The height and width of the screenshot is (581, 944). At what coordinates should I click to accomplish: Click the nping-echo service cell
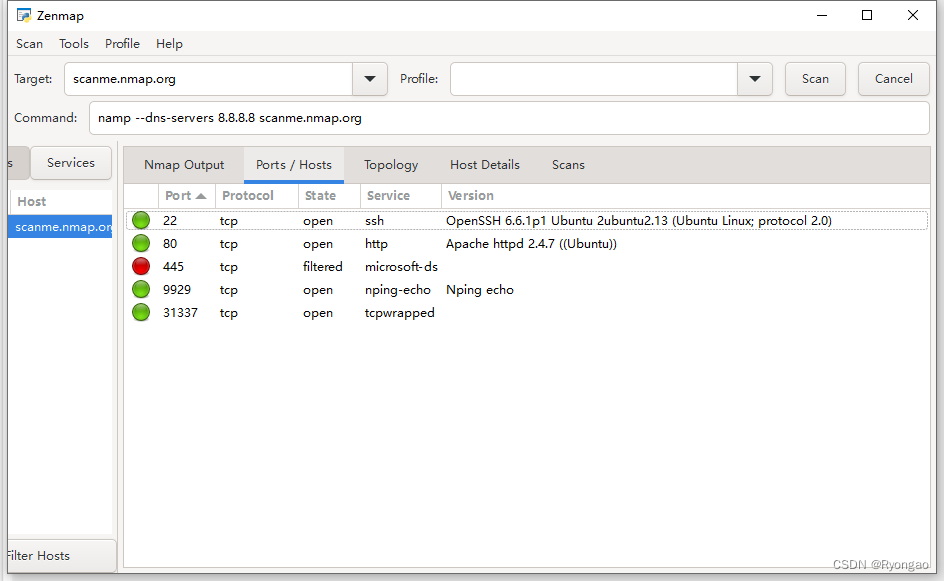point(398,290)
